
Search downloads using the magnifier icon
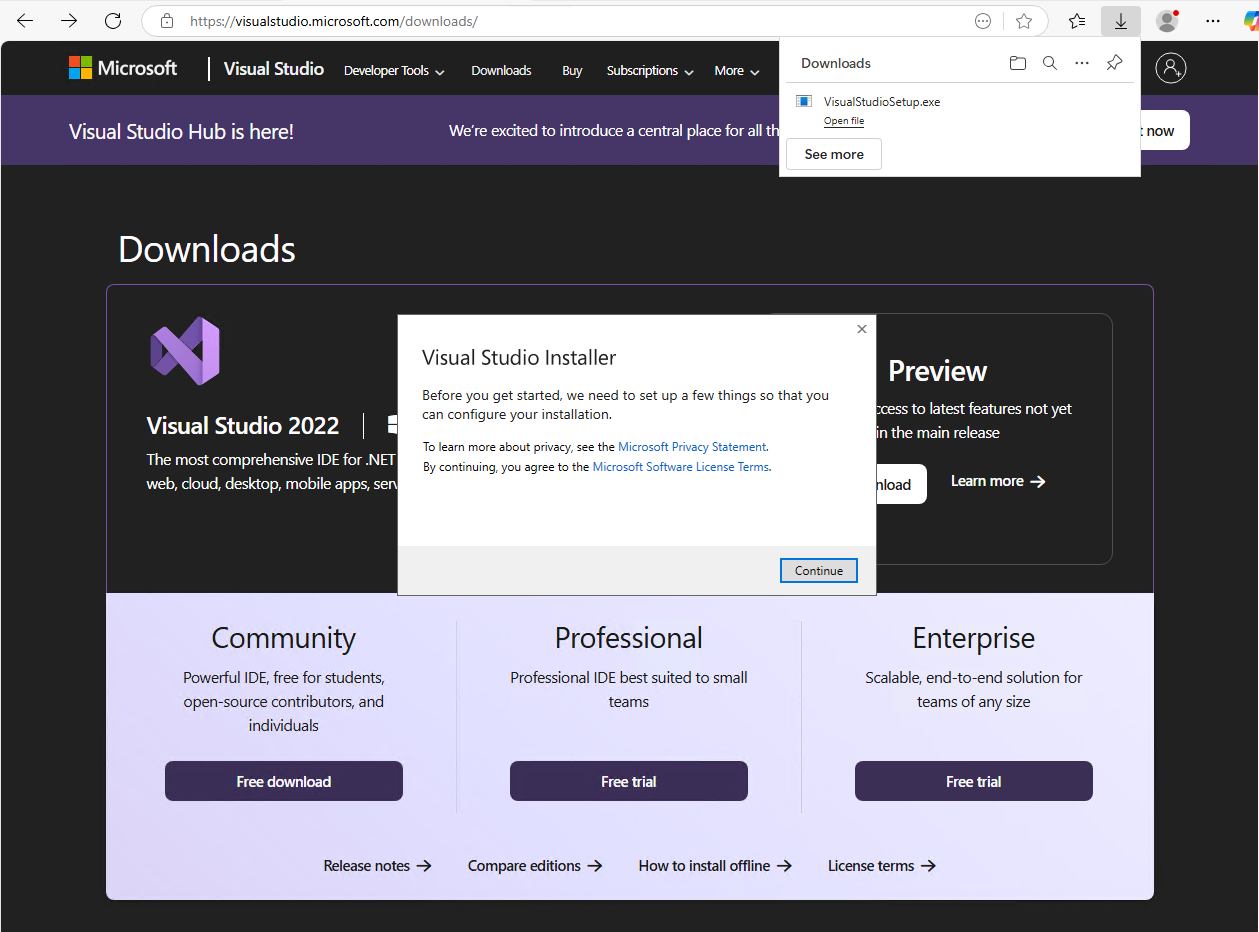pyautogui.click(x=1050, y=63)
